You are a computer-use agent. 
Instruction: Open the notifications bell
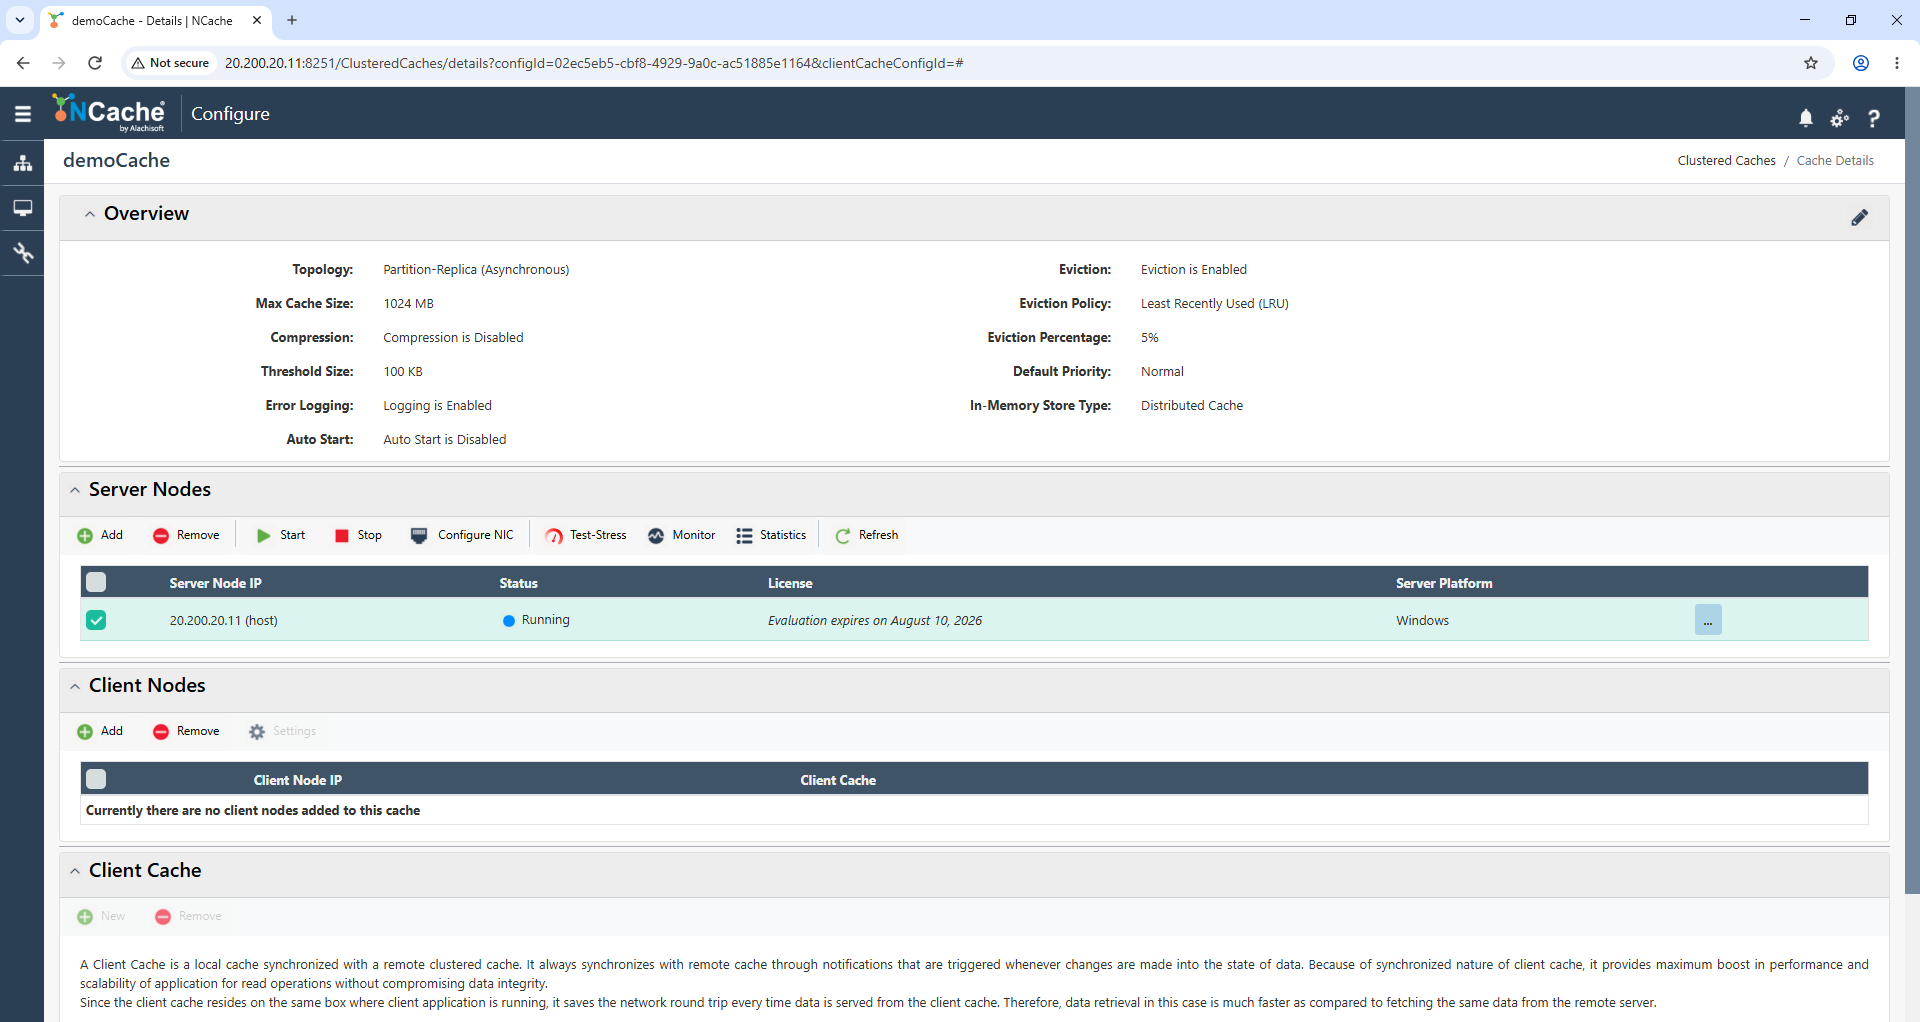[1805, 118]
